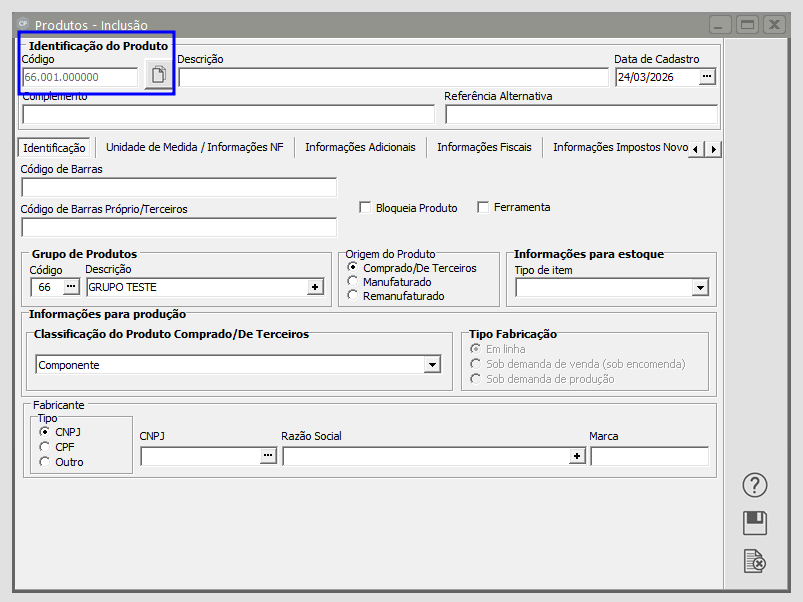The height and width of the screenshot is (602, 803).
Task: Click the plus button beside GRUPO TESTE
Action: (x=316, y=287)
